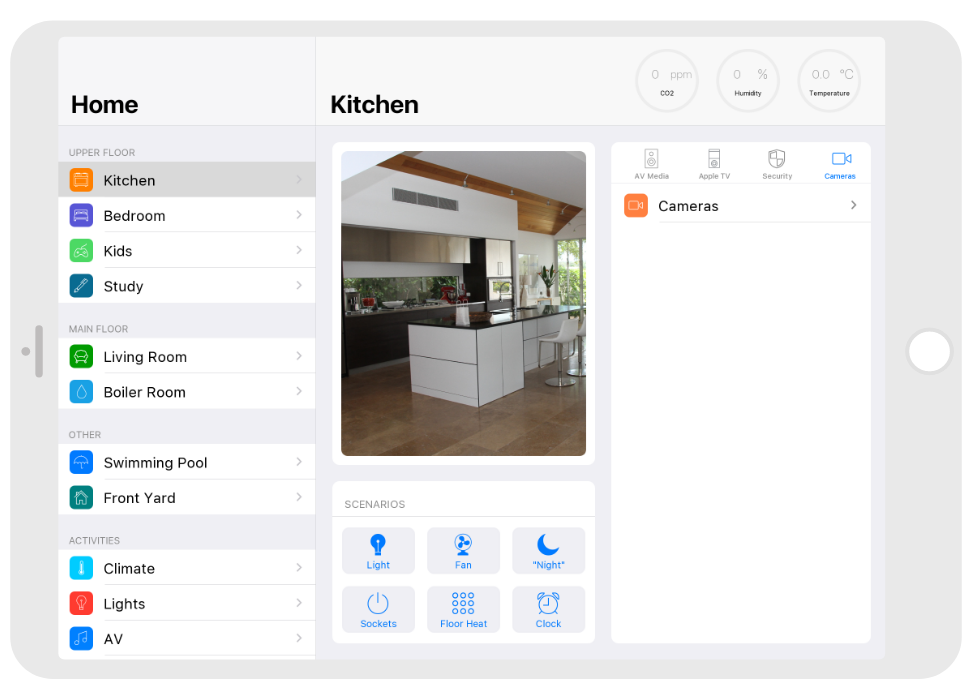
Task: Select the red Lights bulb icon
Action: (x=81, y=603)
